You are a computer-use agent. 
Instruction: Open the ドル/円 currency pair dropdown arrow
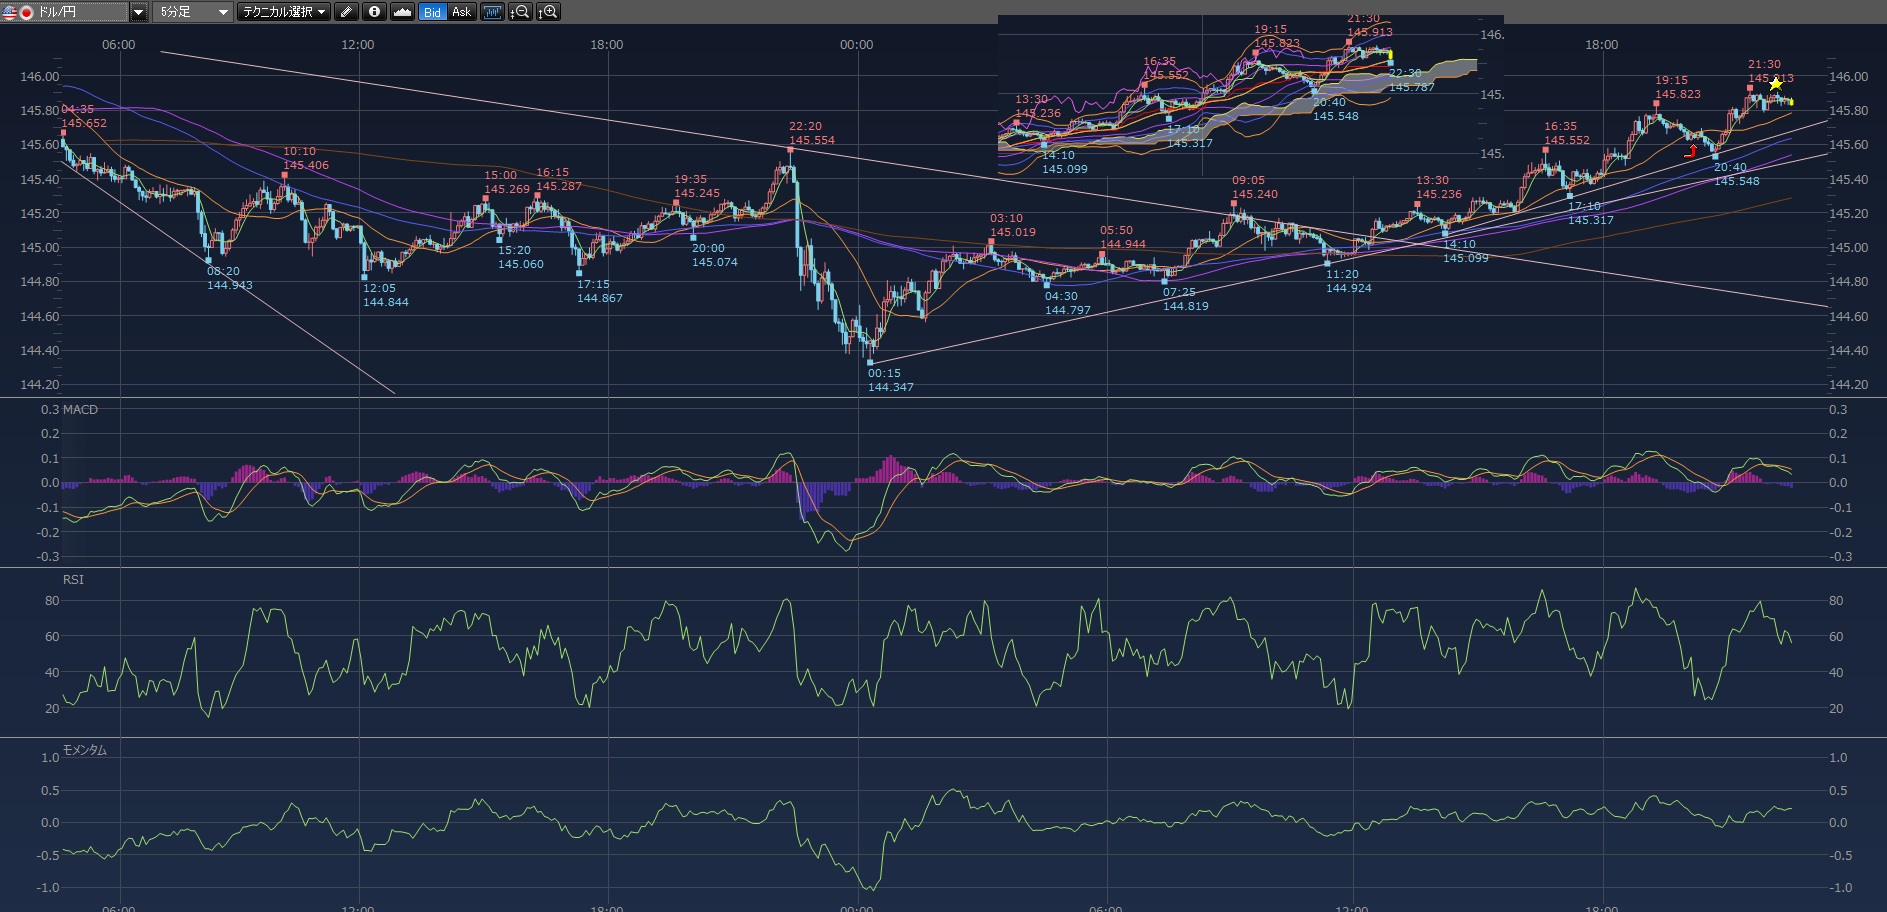[x=139, y=12]
